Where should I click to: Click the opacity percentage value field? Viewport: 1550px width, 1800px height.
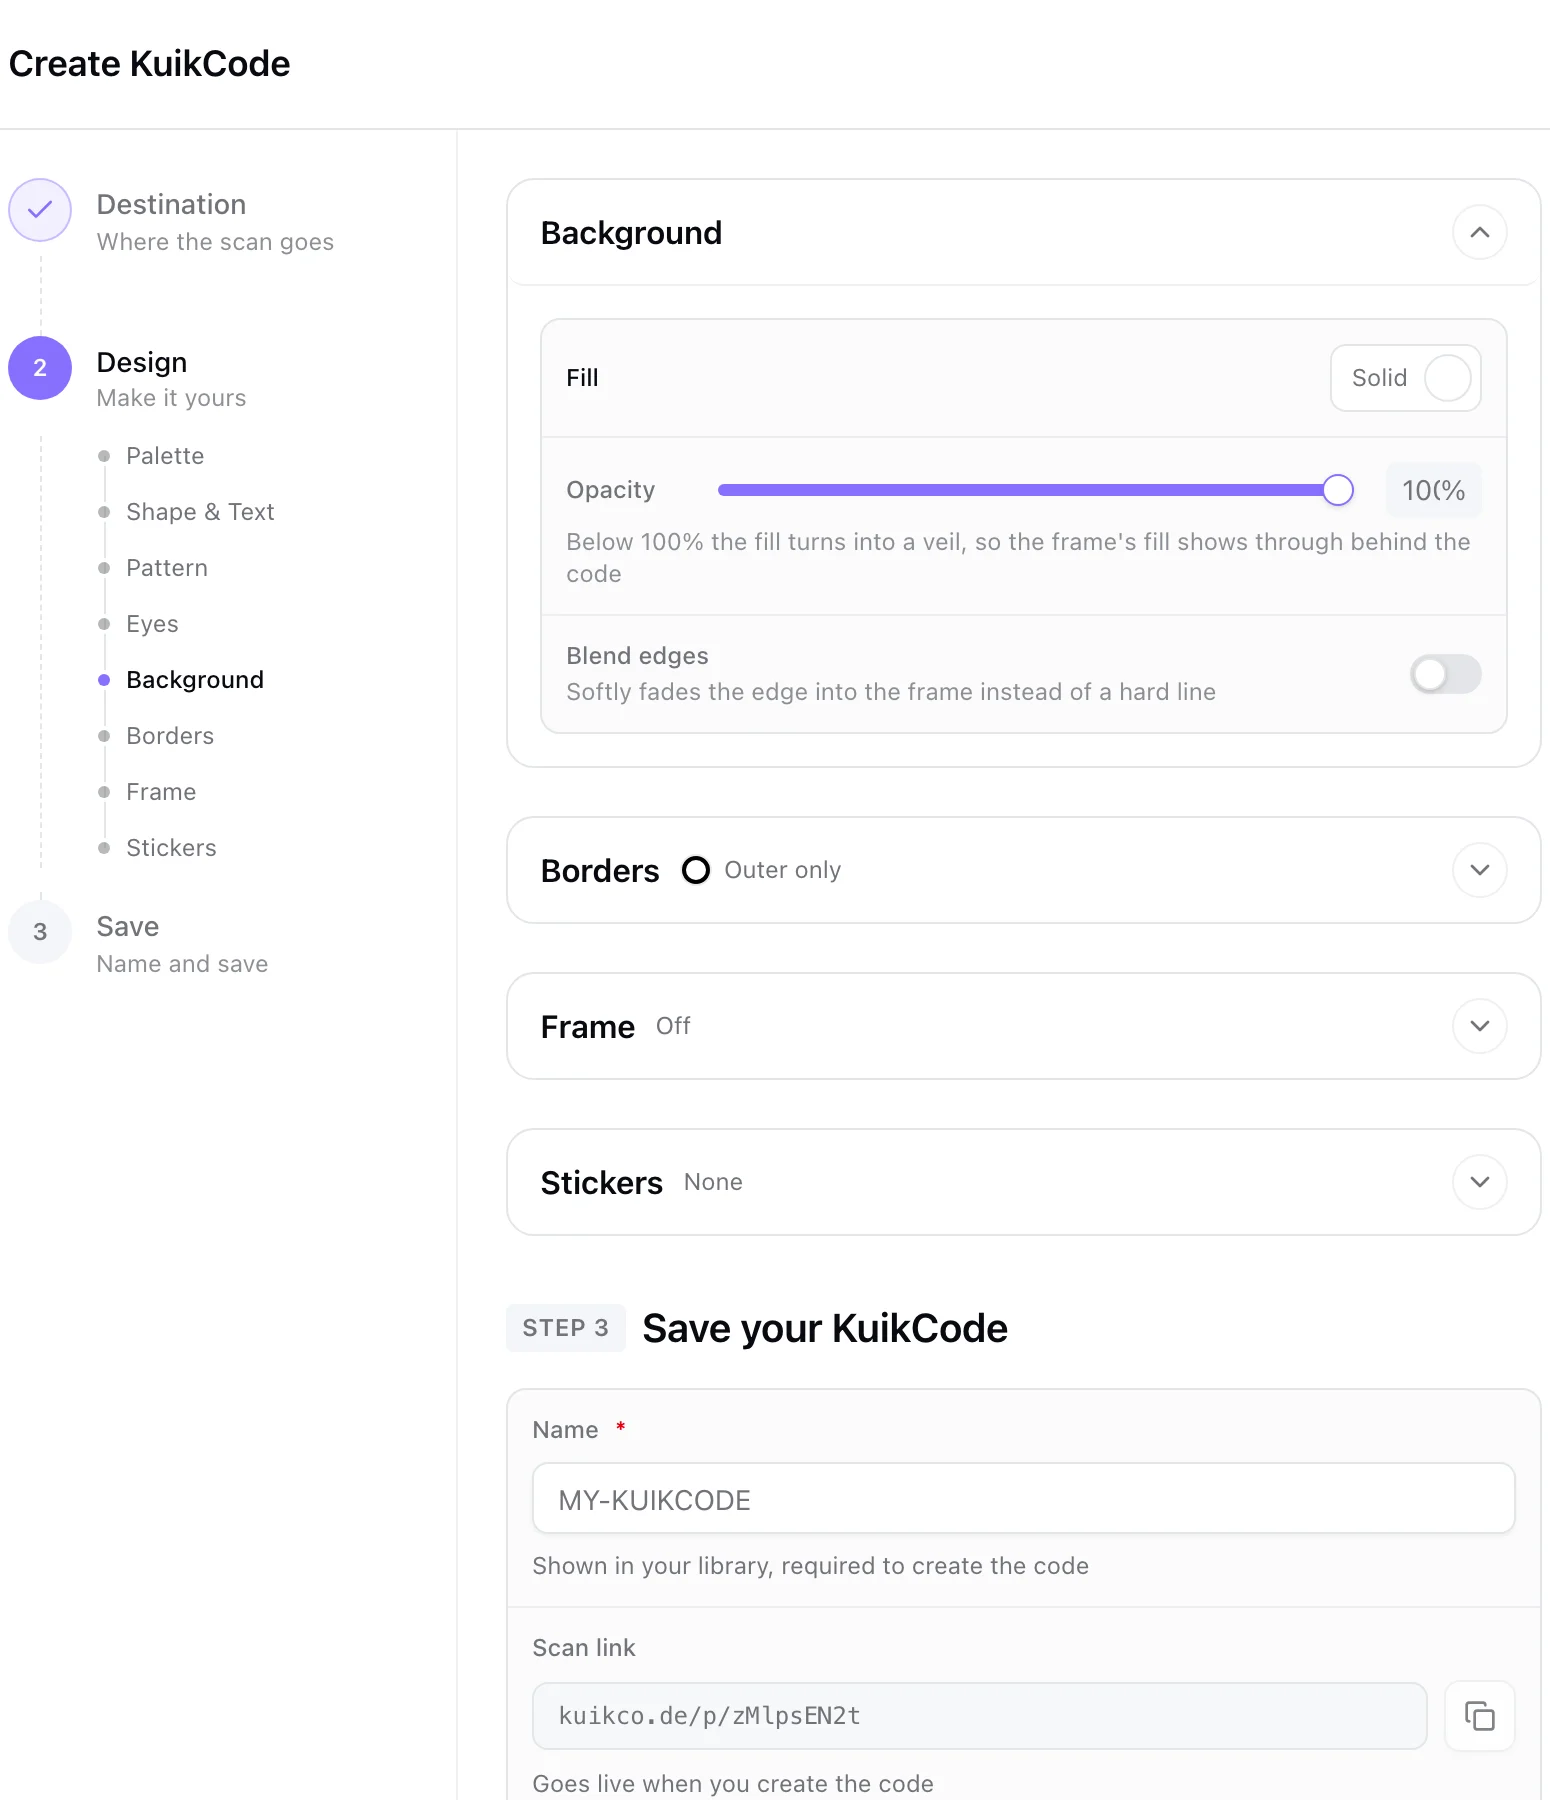pyautogui.click(x=1433, y=490)
